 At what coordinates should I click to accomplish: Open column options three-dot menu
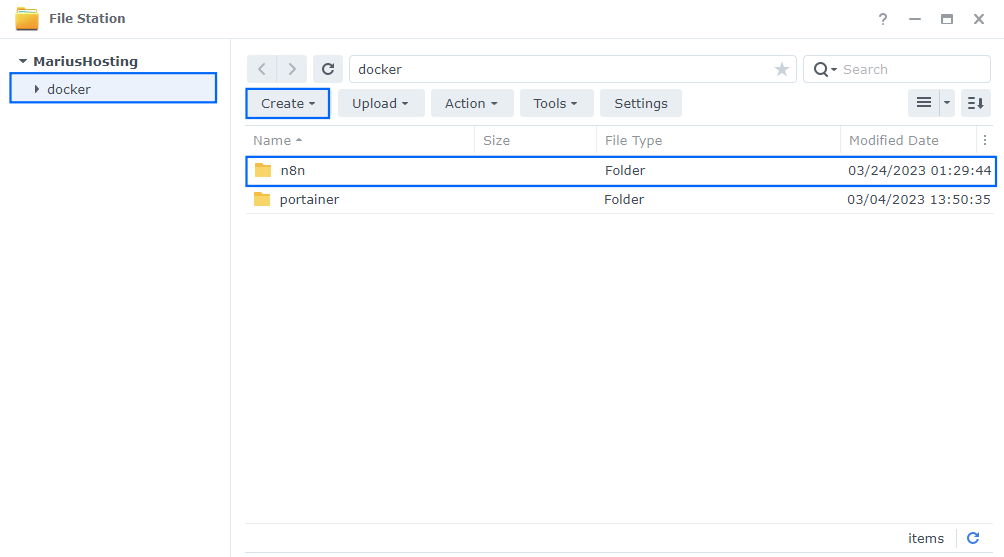[985, 140]
